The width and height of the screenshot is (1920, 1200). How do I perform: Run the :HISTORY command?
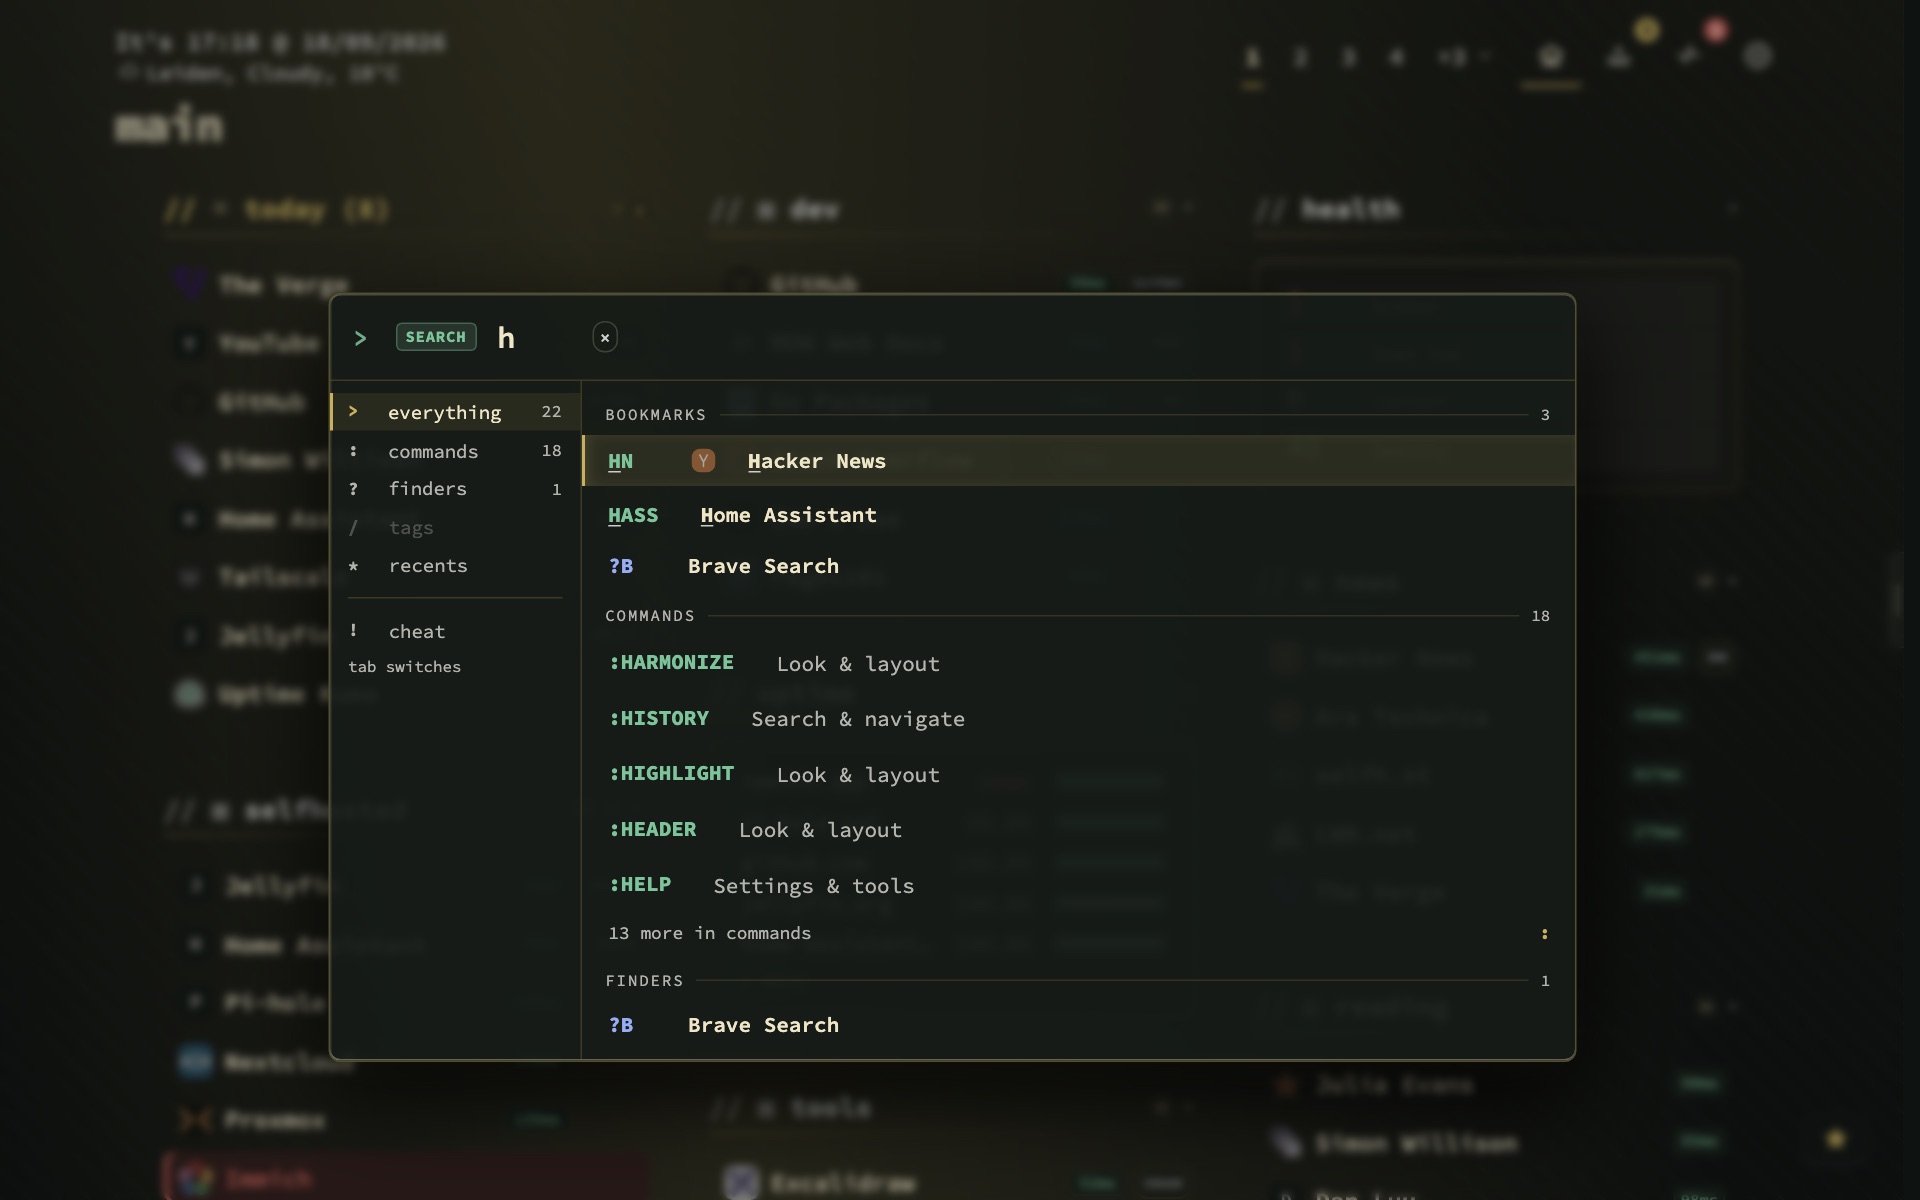[x=1078, y=719]
